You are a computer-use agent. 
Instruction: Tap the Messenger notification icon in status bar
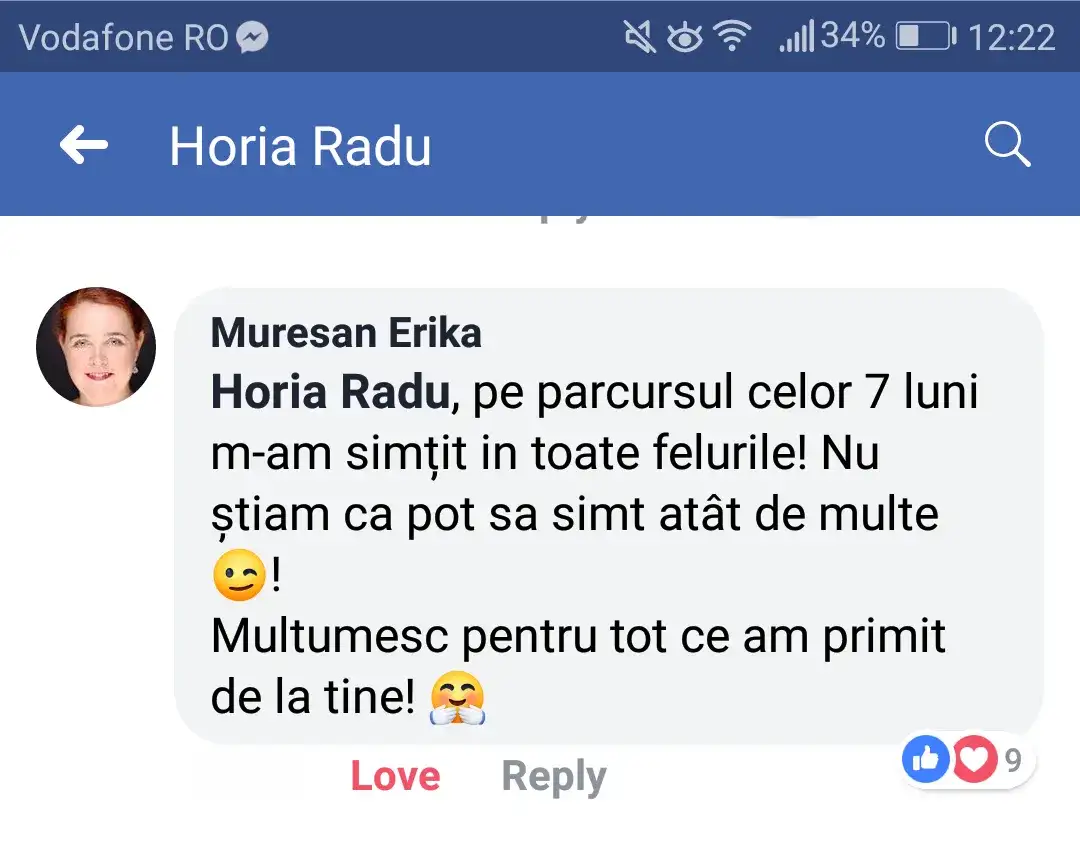[253, 38]
